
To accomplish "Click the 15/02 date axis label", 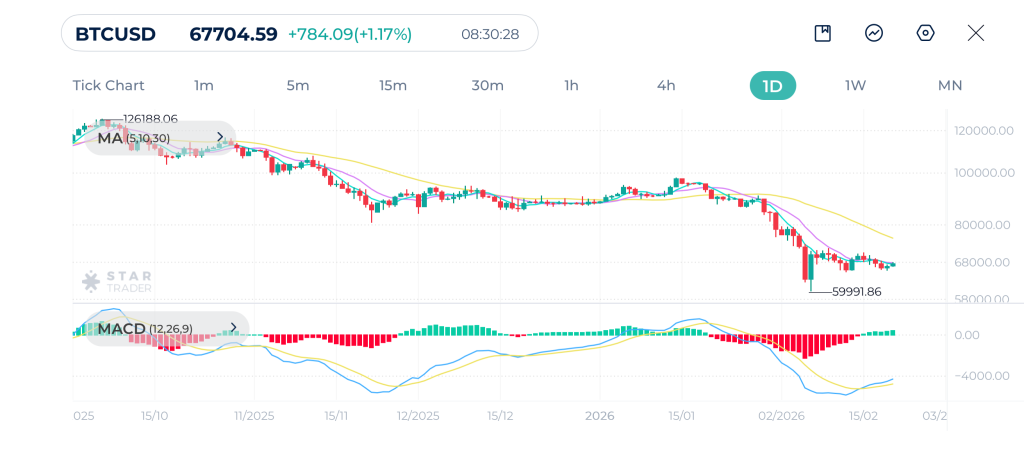I will 862,416.
